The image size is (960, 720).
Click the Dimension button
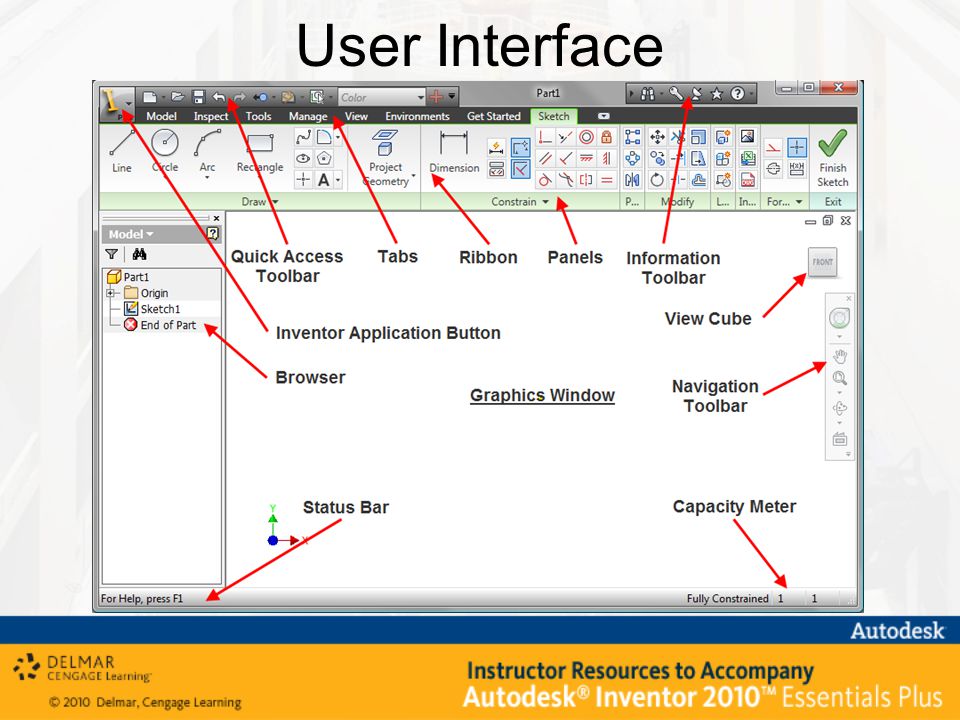(454, 152)
